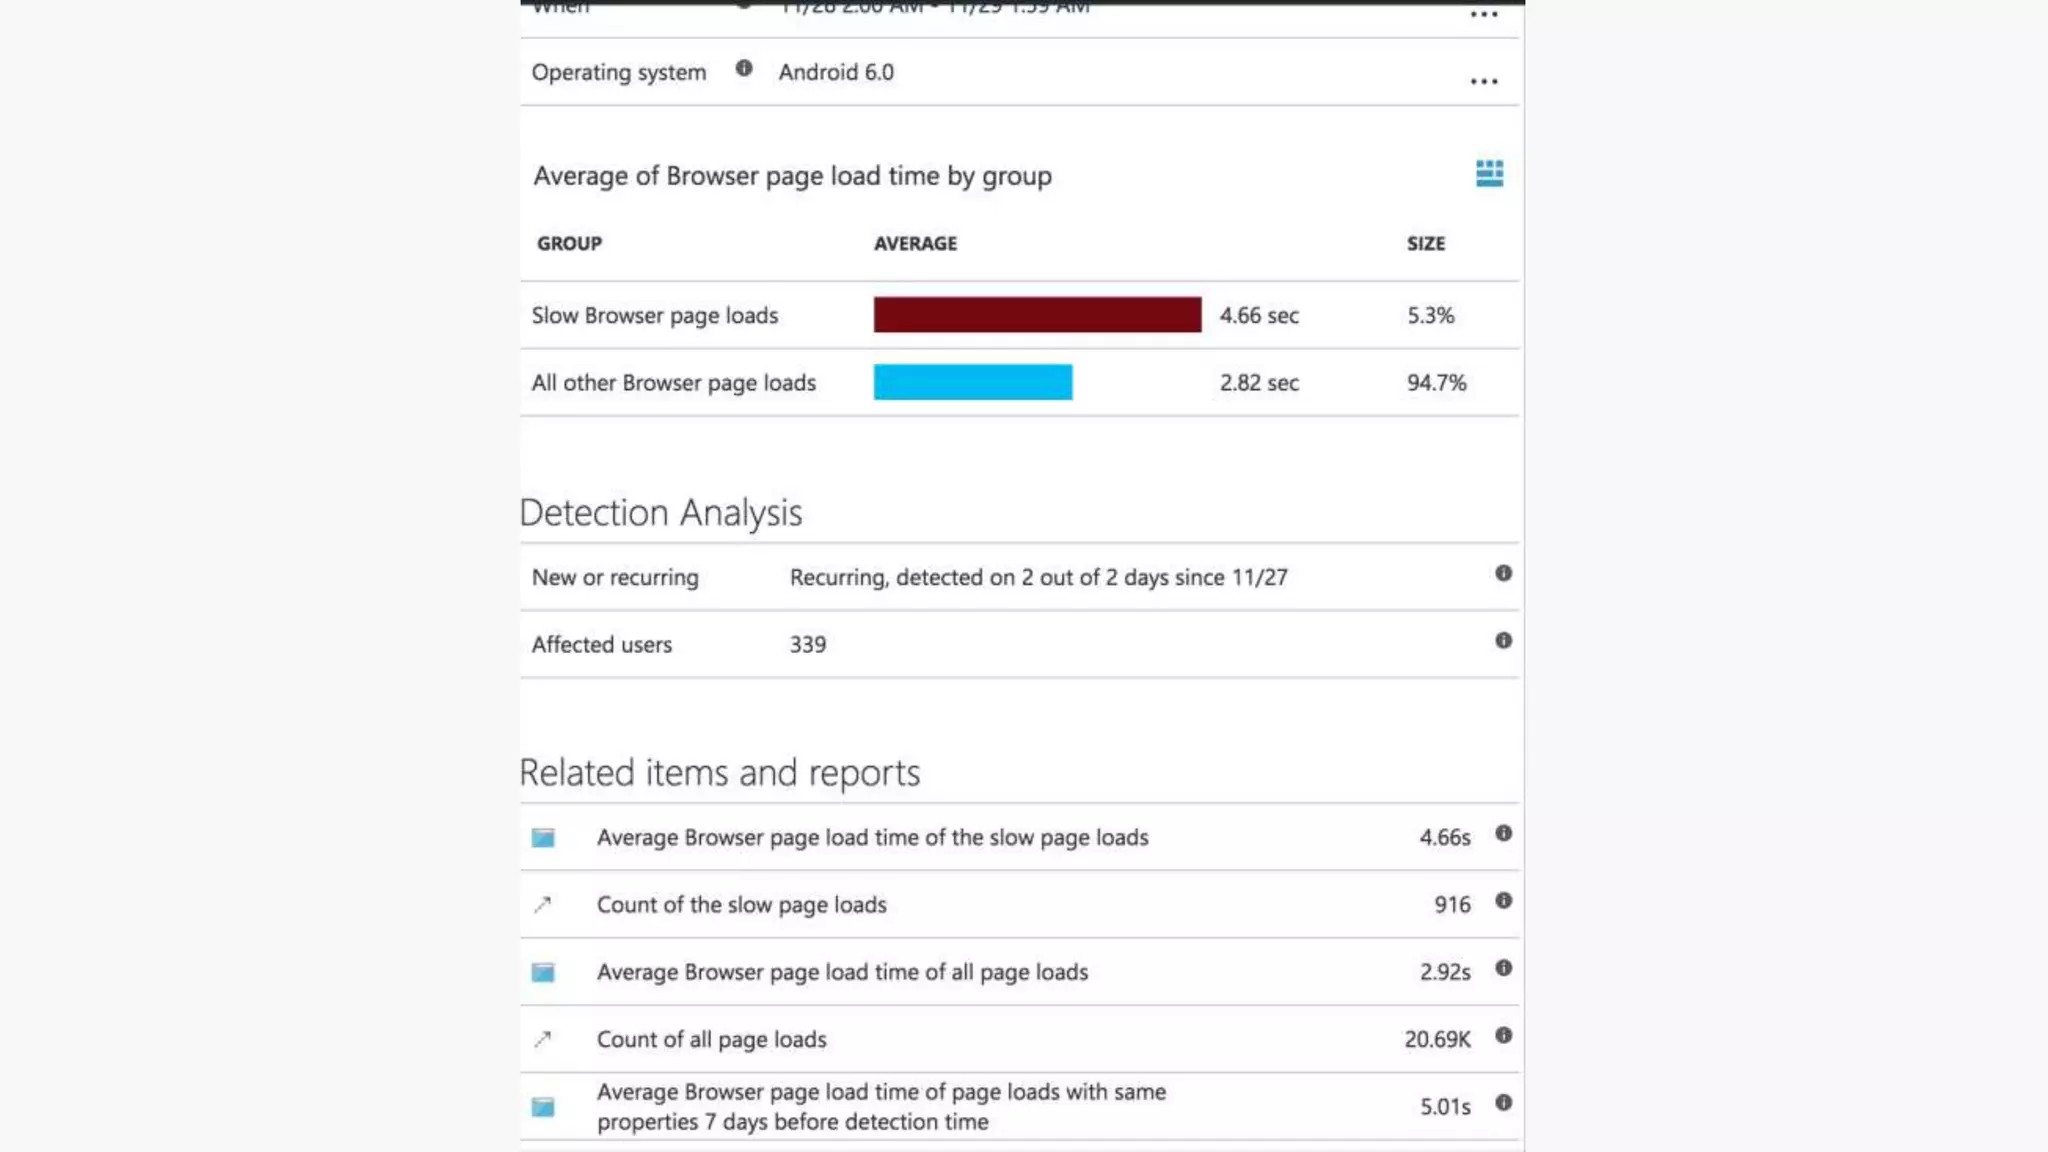Open Count of the slow page loads report

(x=741, y=905)
